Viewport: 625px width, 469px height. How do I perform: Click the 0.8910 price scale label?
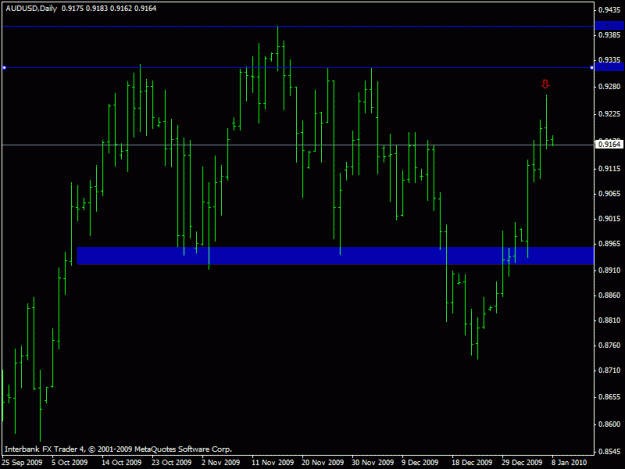(x=609, y=270)
